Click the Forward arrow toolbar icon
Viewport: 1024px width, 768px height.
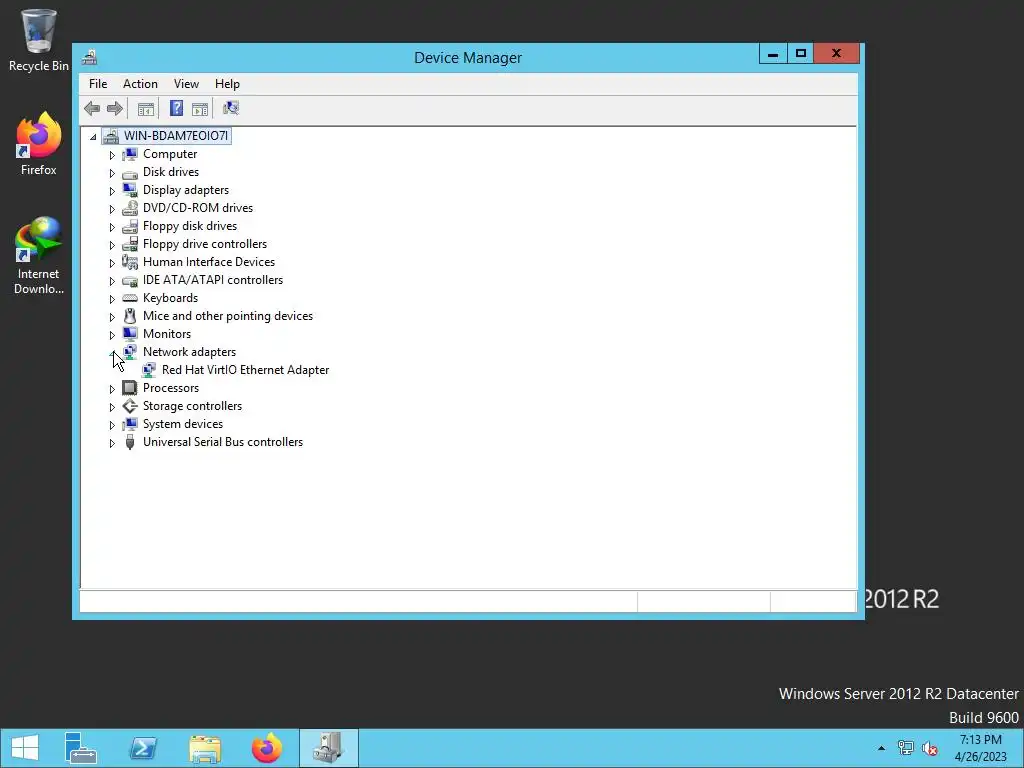click(115, 108)
